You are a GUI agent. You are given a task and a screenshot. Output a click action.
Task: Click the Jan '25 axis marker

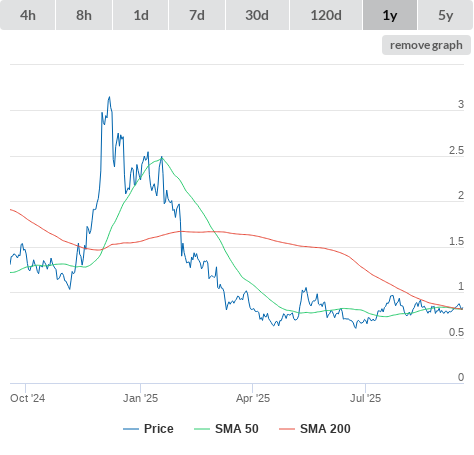pyautogui.click(x=140, y=398)
